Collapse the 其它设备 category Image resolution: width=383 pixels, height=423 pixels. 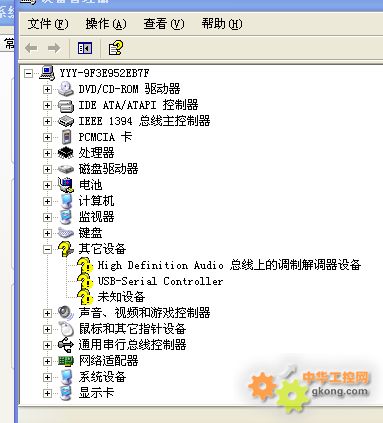point(47,249)
